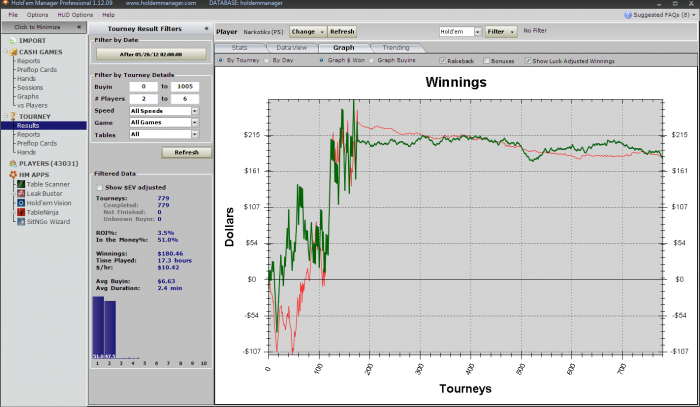The height and width of the screenshot is (407, 700).
Task: Select Cash Games Hands tree item
Action: point(26,79)
